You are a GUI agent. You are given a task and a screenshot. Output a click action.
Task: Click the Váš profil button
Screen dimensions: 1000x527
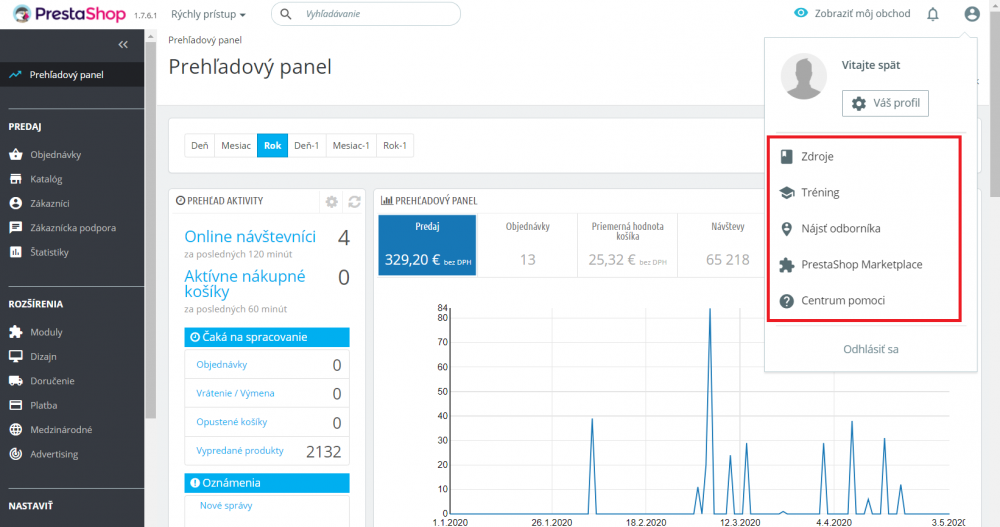(x=885, y=103)
